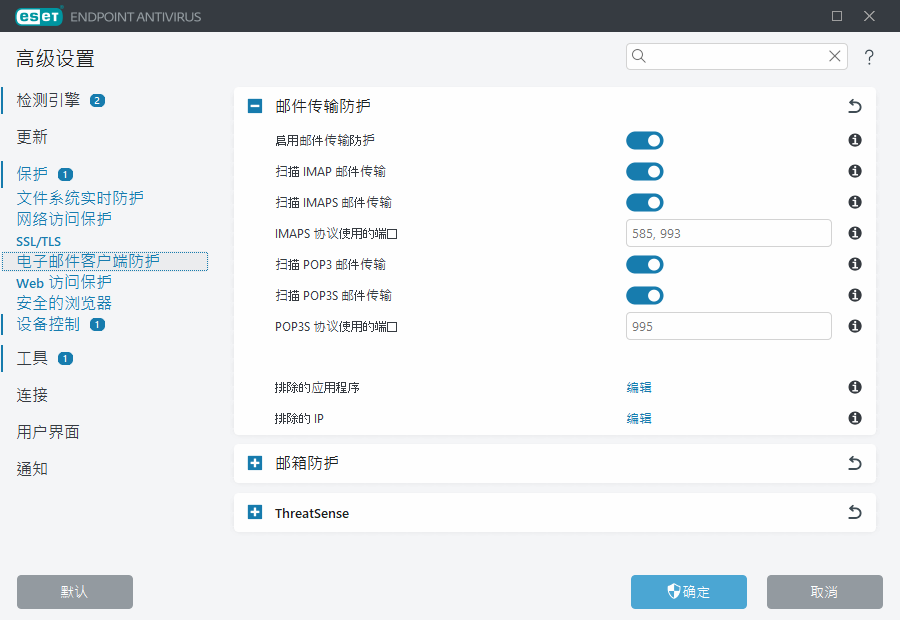Expand the ThreatSense section

[255, 512]
